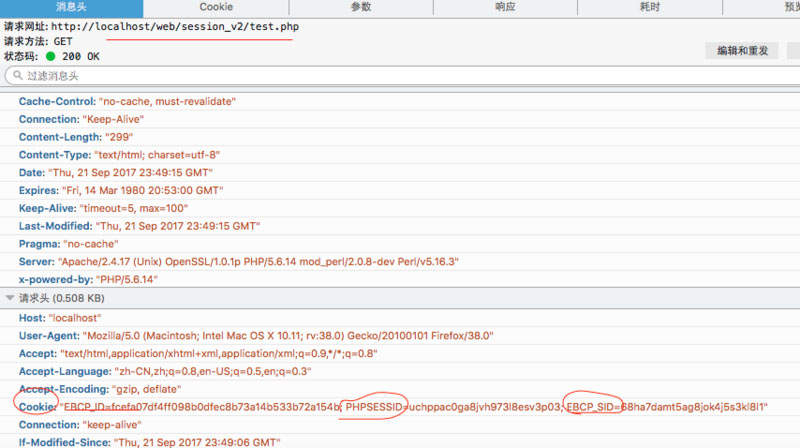This screenshot has height=448, width=800.
Task: Click the User-Agent request header
Action: (256, 335)
